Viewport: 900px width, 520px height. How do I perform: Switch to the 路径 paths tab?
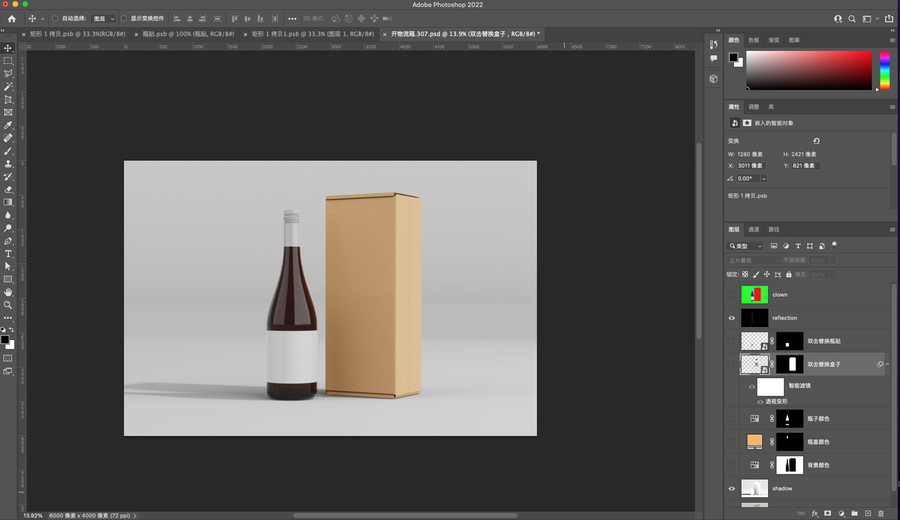click(x=774, y=229)
